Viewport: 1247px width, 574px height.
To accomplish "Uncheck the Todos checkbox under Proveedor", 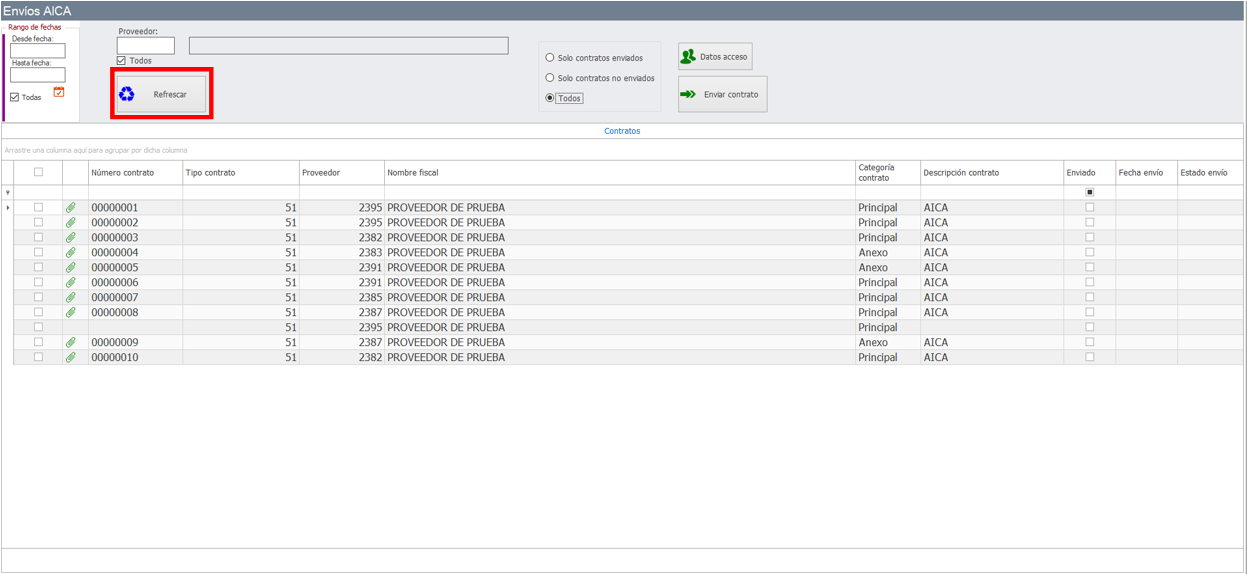I will (122, 61).
